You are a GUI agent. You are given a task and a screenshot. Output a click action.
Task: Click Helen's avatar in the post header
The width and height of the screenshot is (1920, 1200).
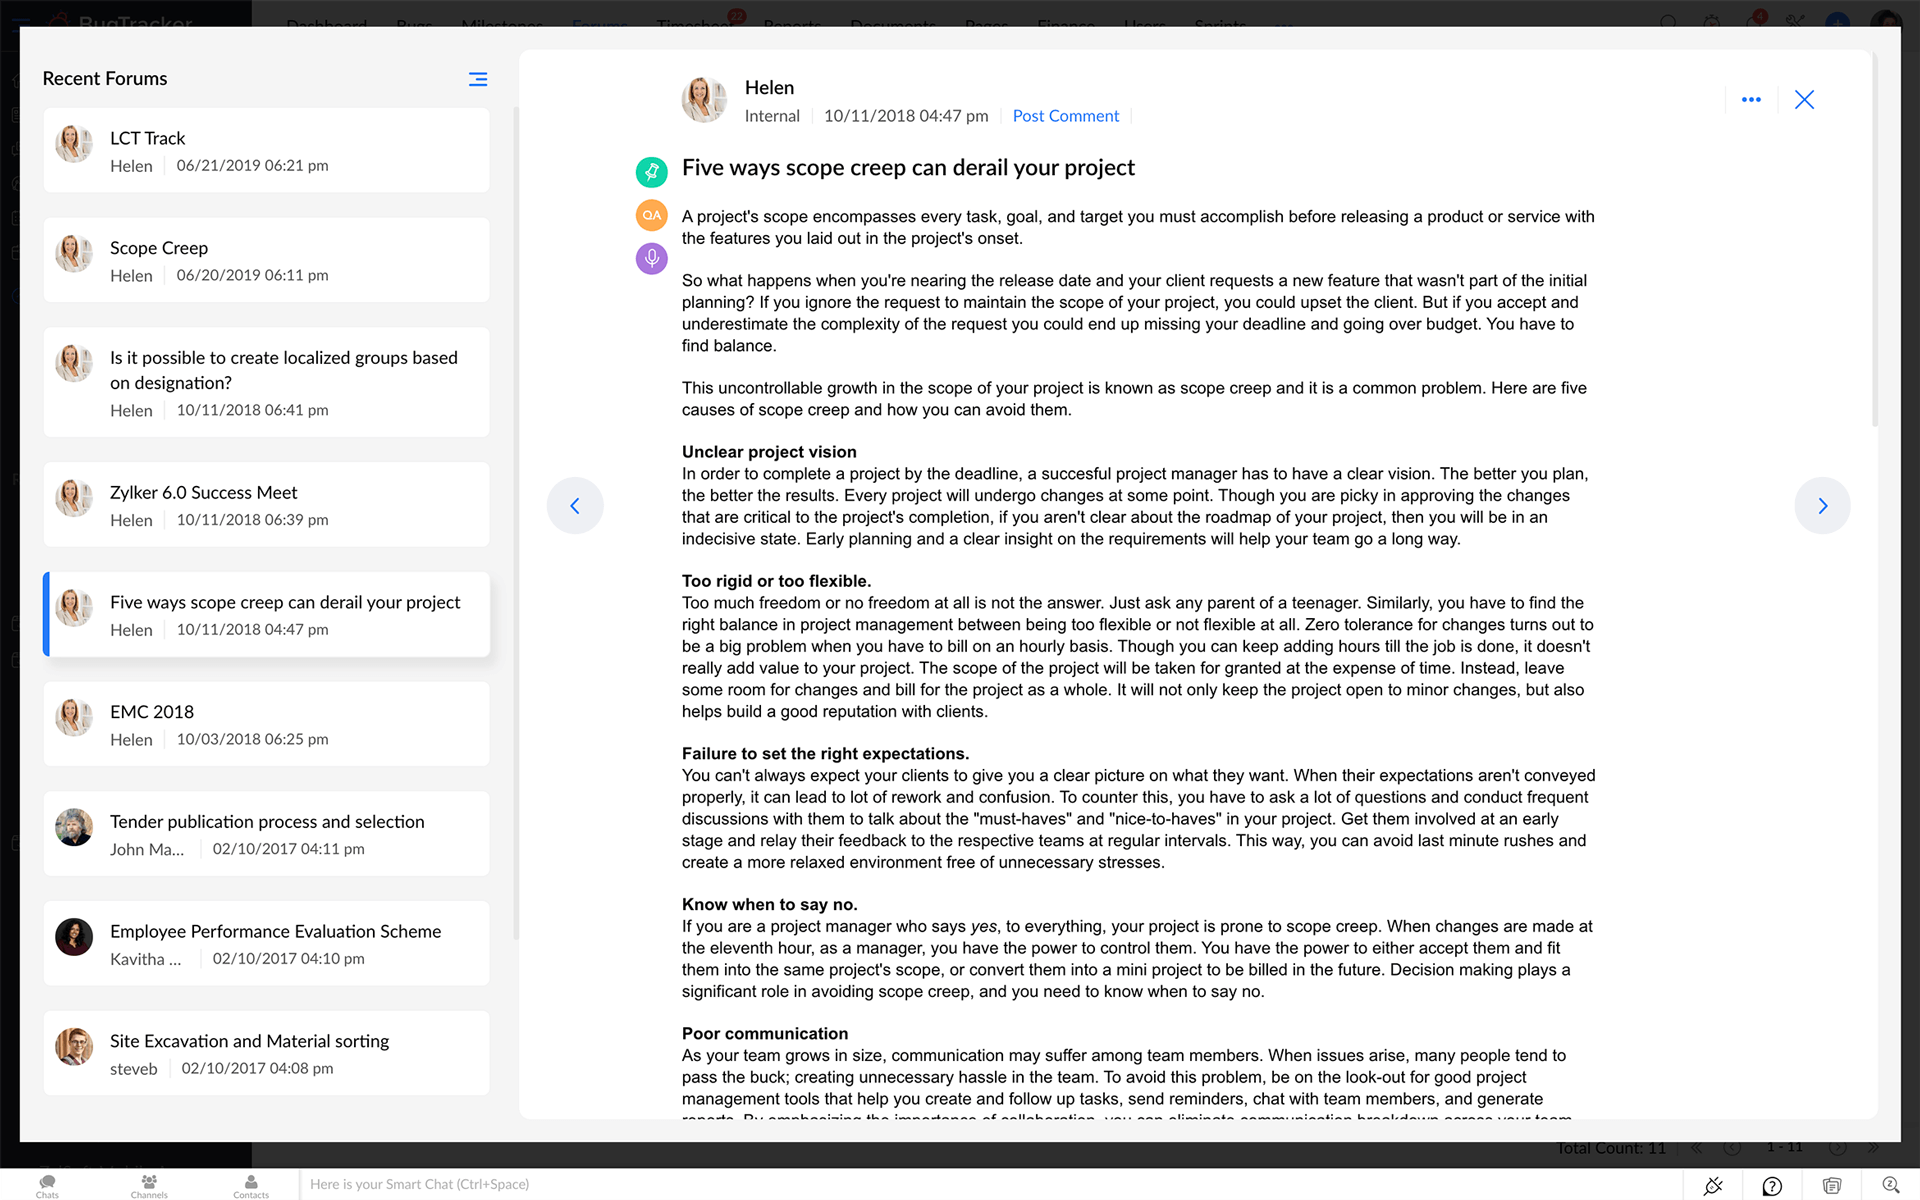pos(704,100)
